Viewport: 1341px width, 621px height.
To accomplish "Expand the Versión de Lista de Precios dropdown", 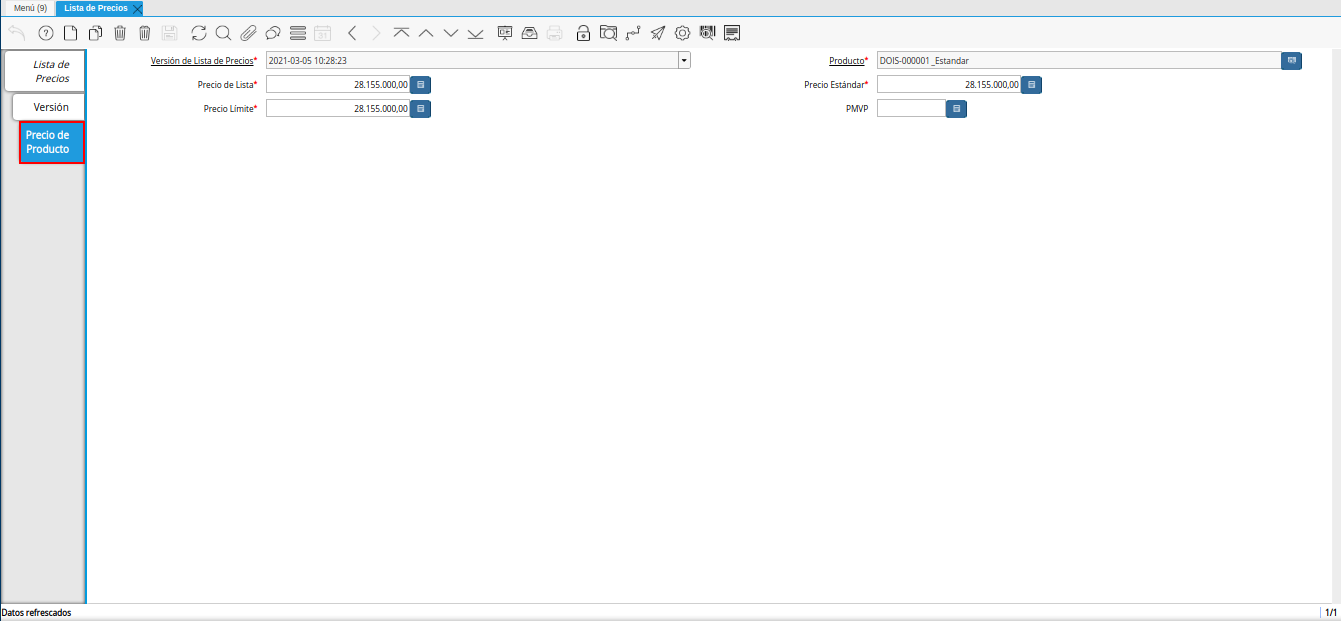I will pos(684,61).
